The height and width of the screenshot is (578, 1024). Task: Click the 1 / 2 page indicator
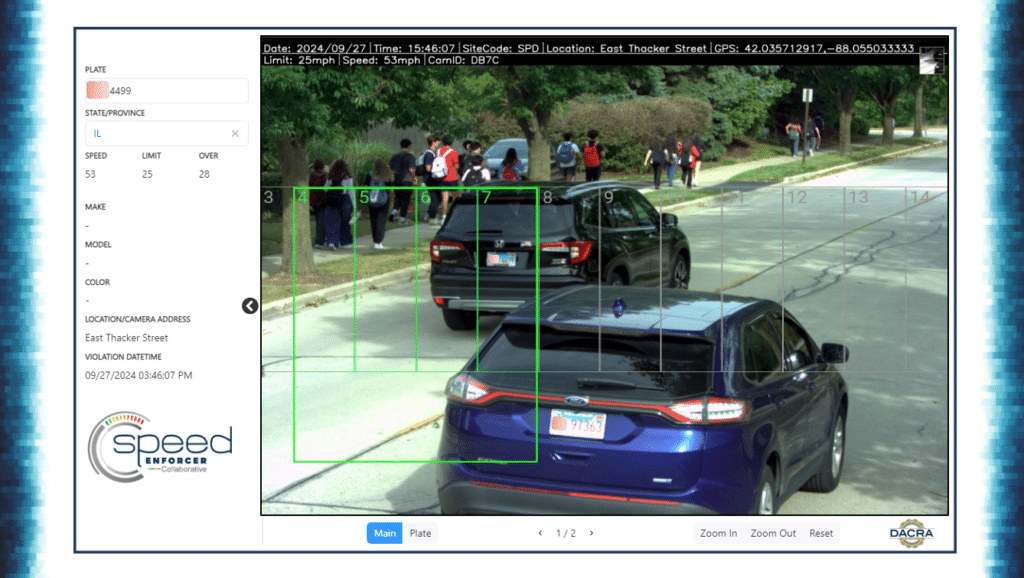(x=566, y=533)
